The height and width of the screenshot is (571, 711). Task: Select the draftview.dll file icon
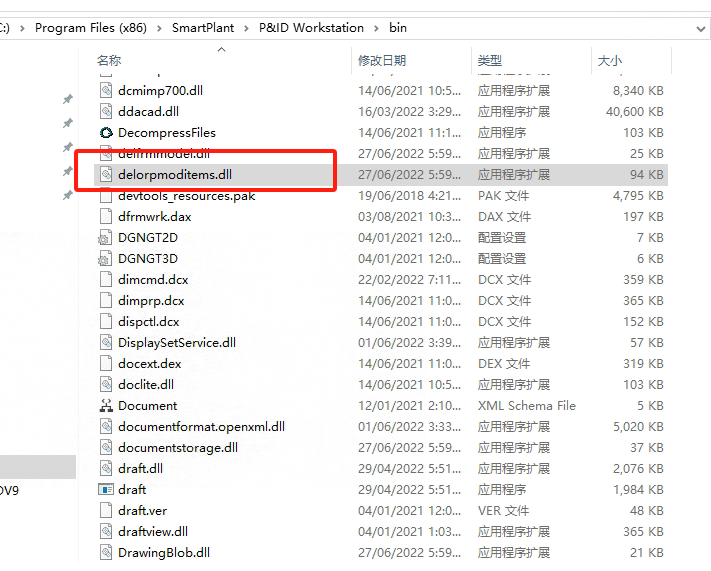tap(106, 531)
